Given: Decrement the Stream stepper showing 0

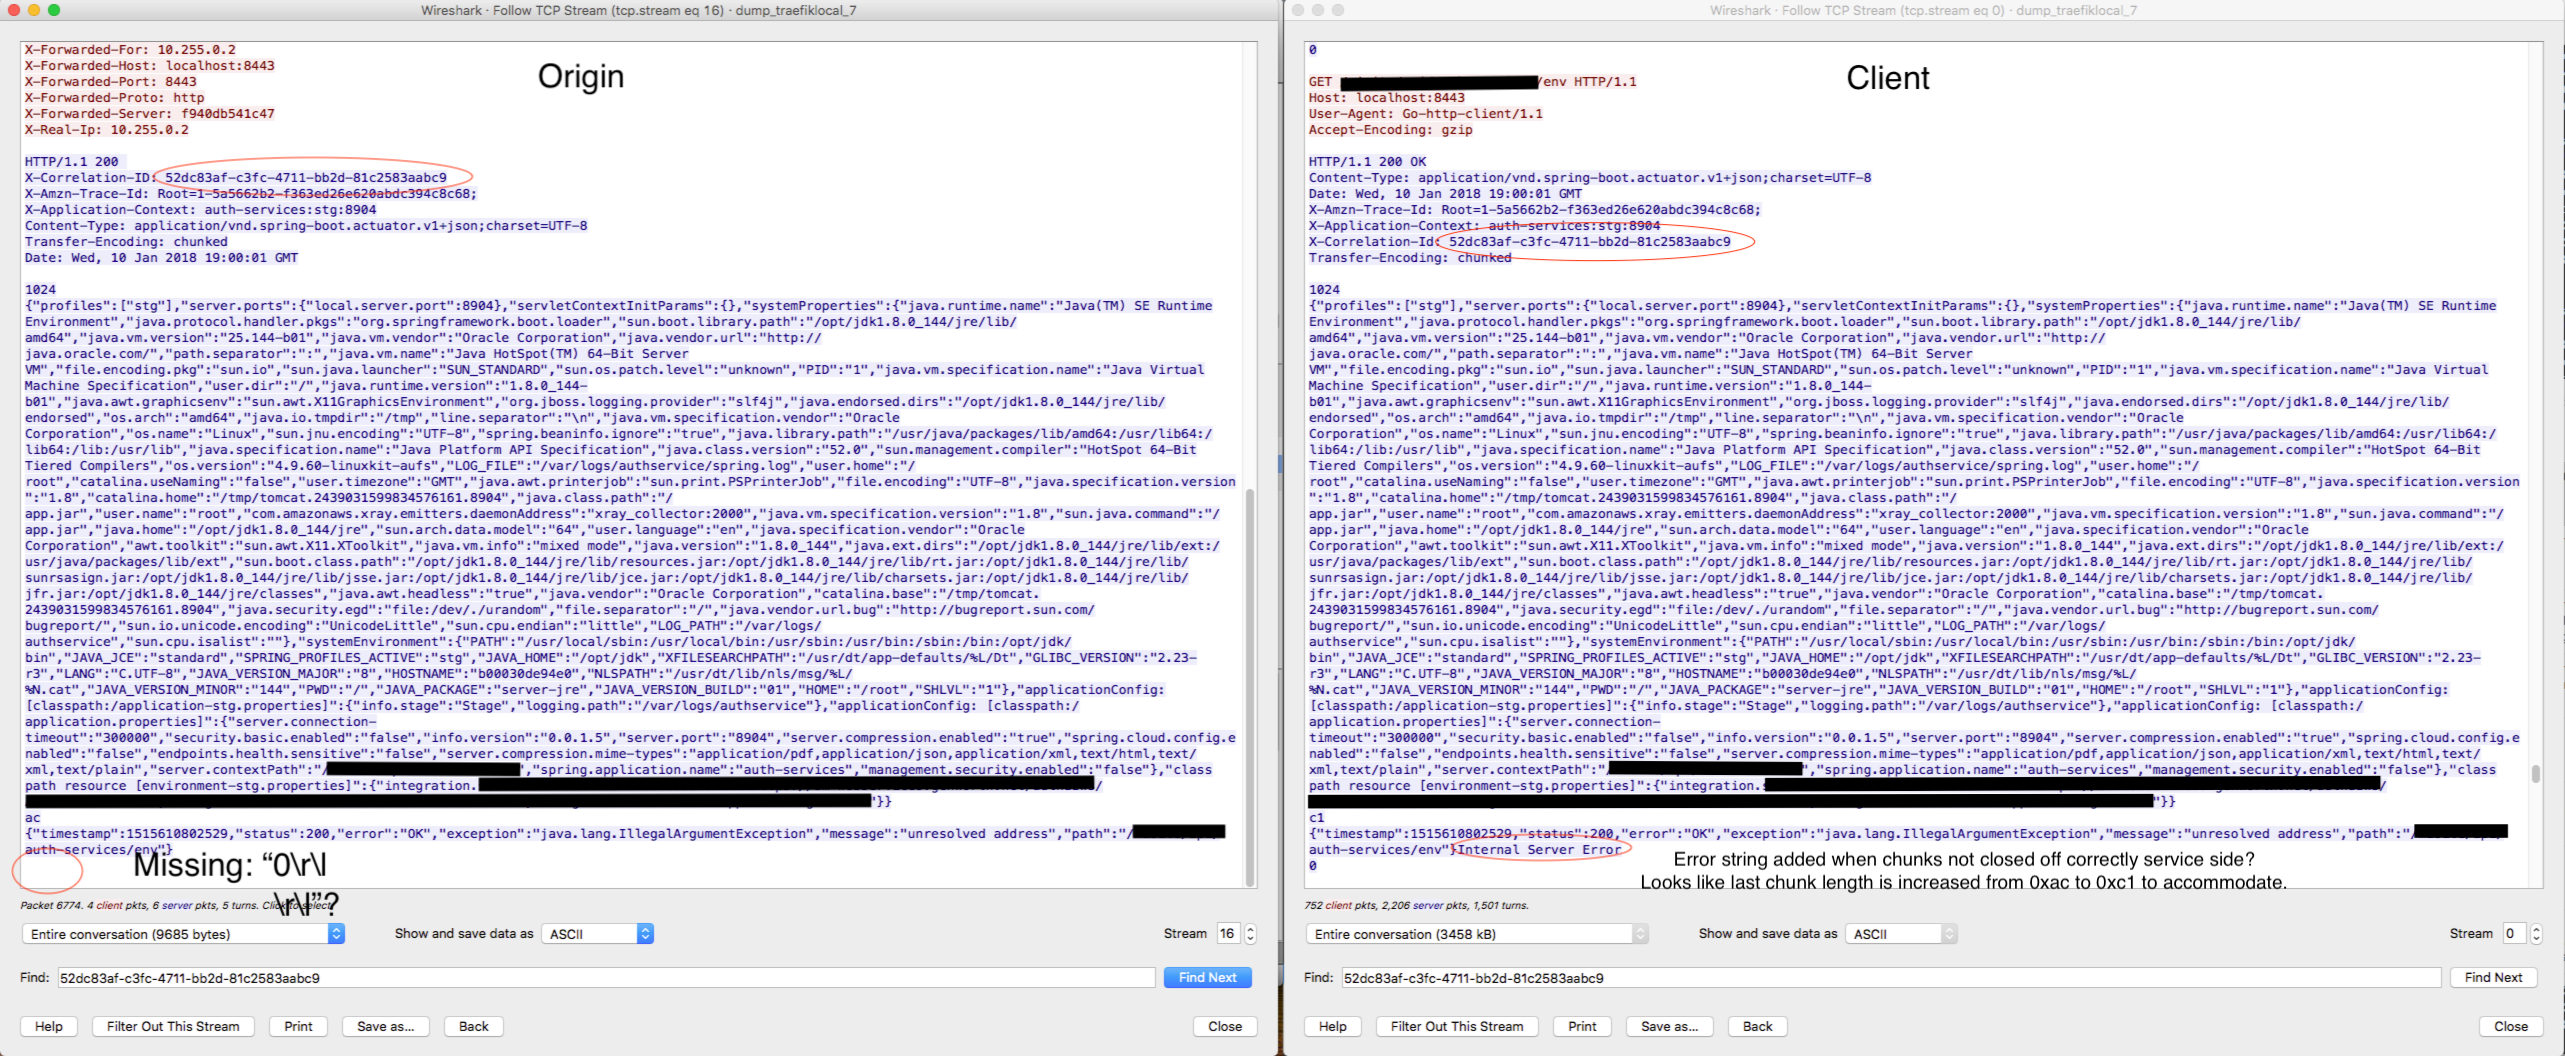Looking at the screenshot, I should 2536,939.
